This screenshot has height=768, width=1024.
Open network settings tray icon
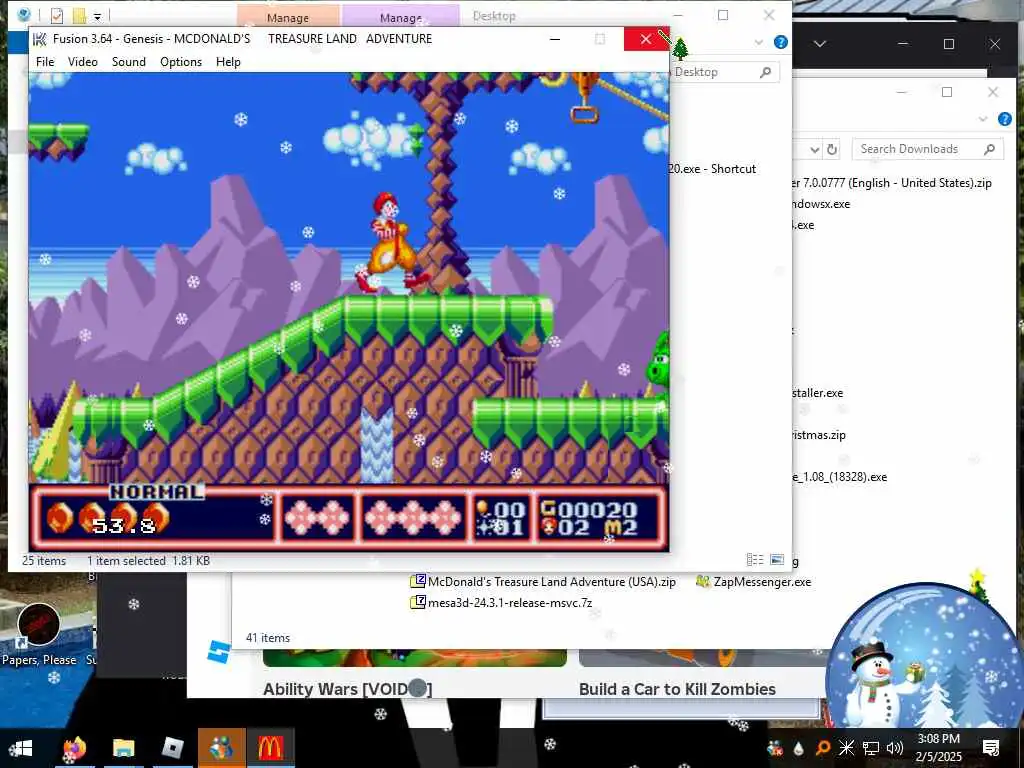click(871, 748)
